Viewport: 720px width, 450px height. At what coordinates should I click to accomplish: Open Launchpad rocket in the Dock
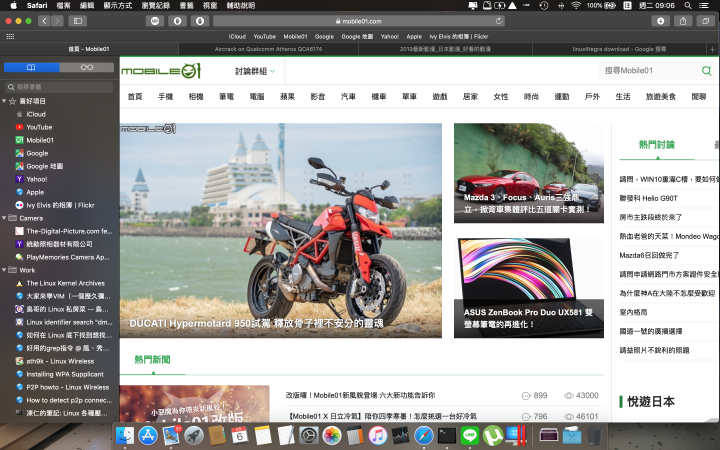(194, 435)
